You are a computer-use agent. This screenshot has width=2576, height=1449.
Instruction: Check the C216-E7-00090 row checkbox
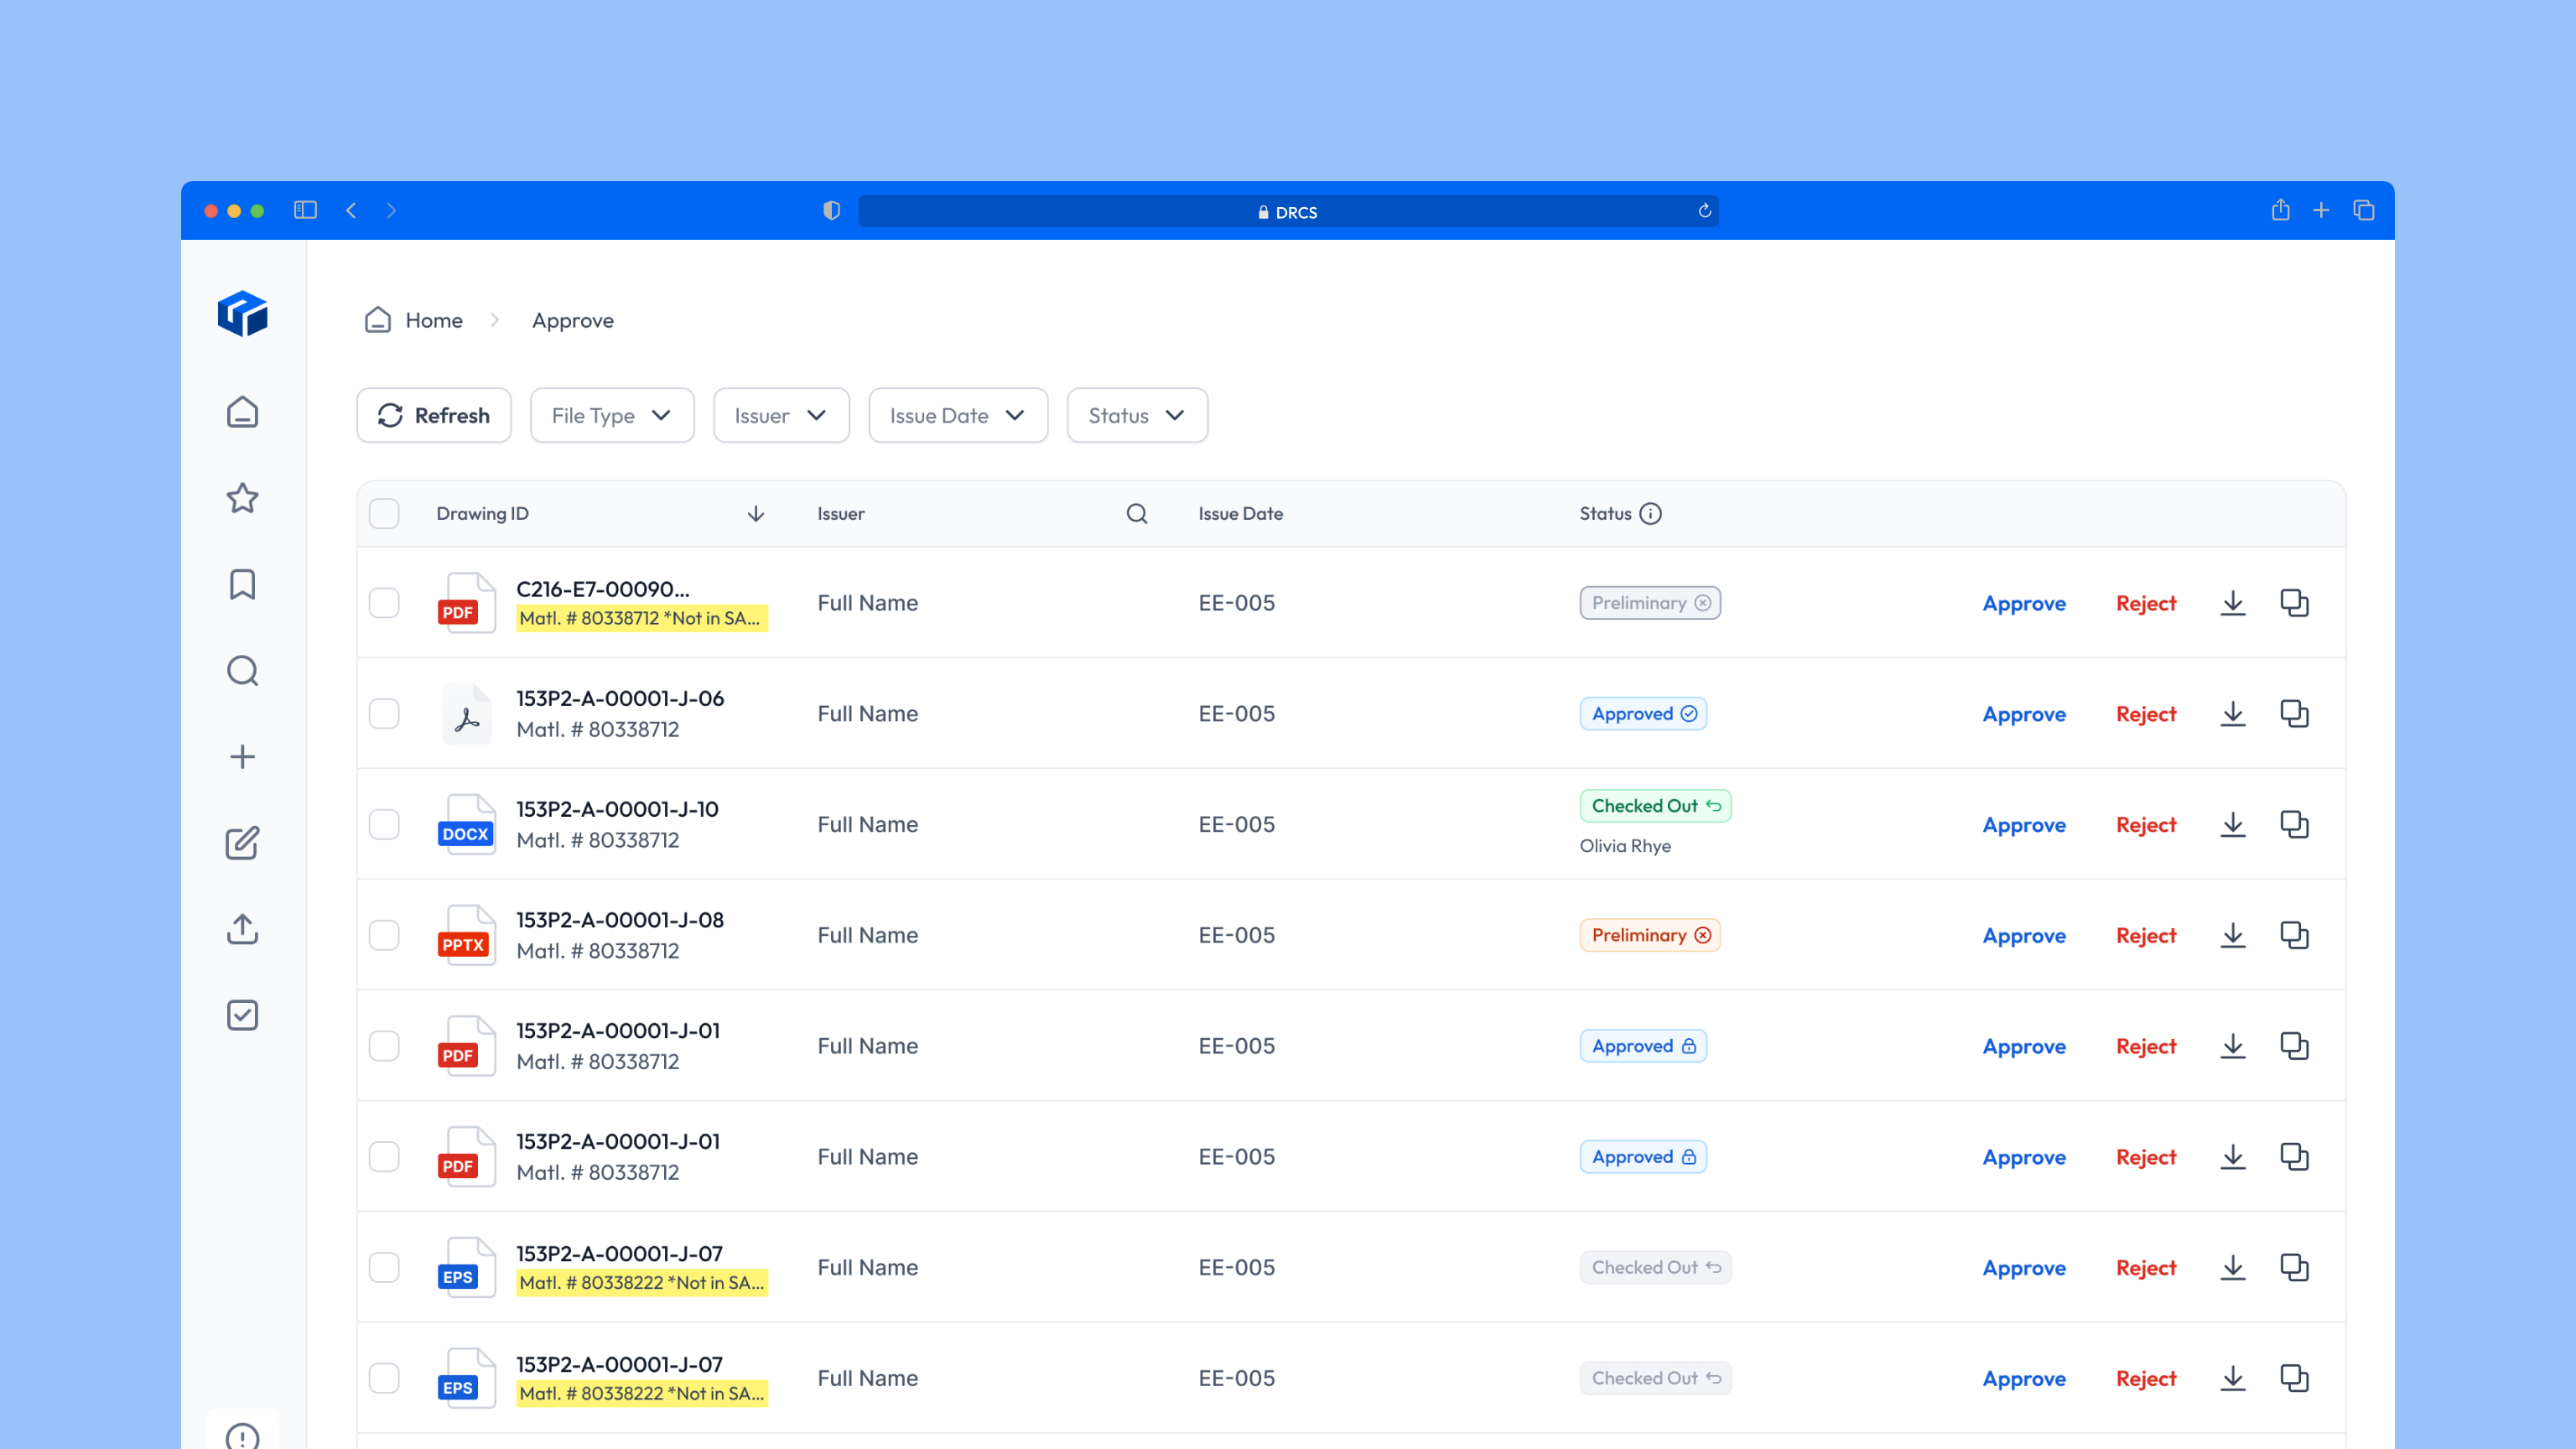tap(384, 603)
